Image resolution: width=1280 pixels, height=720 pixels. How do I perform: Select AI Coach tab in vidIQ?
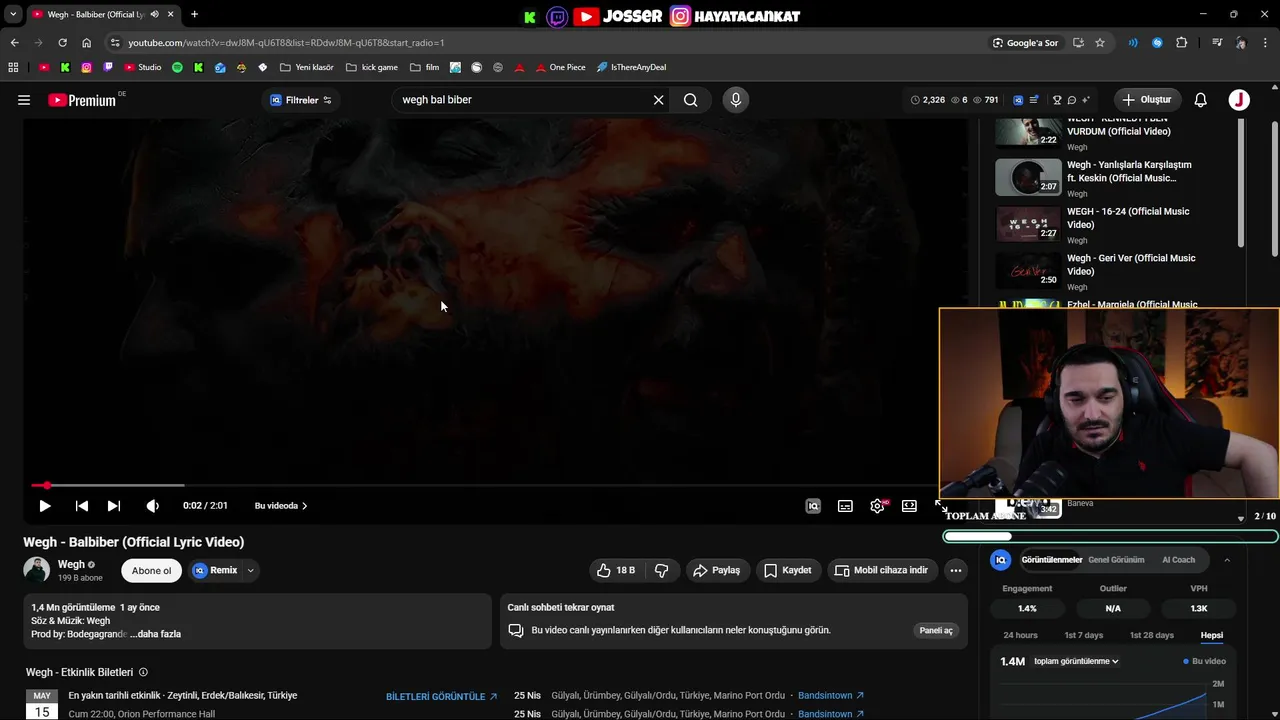click(1178, 560)
